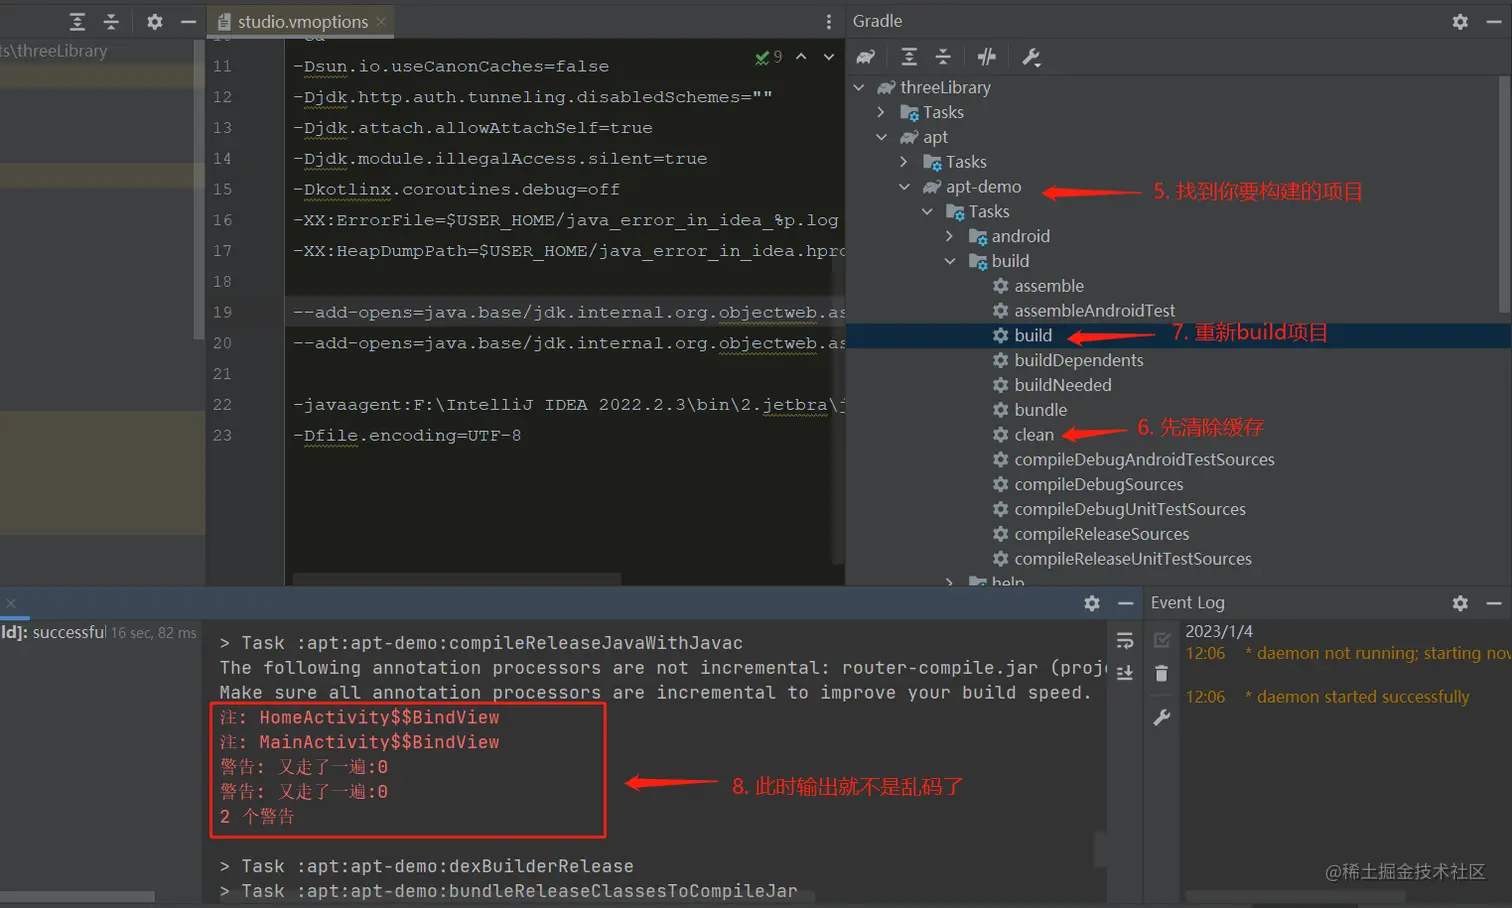The height and width of the screenshot is (908, 1512).
Task: Click the Execute Gradle Task elephant icon
Action: click(866, 57)
